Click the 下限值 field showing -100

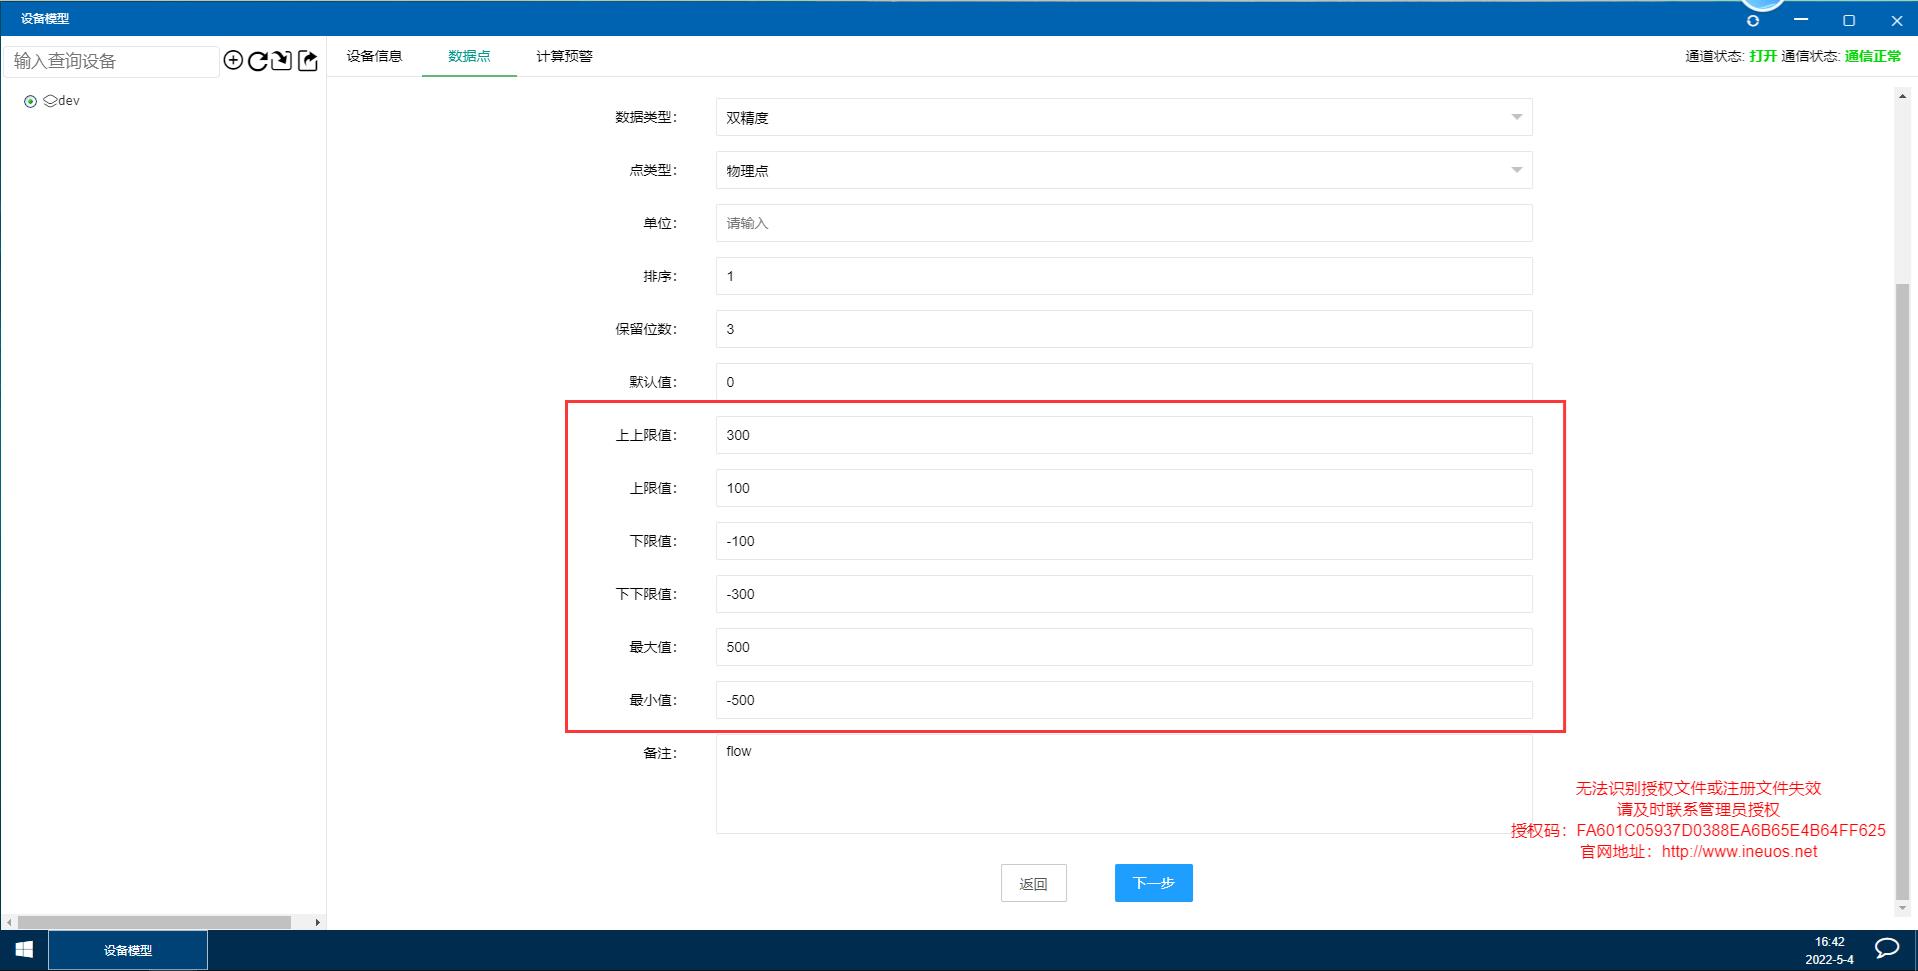tap(1124, 541)
